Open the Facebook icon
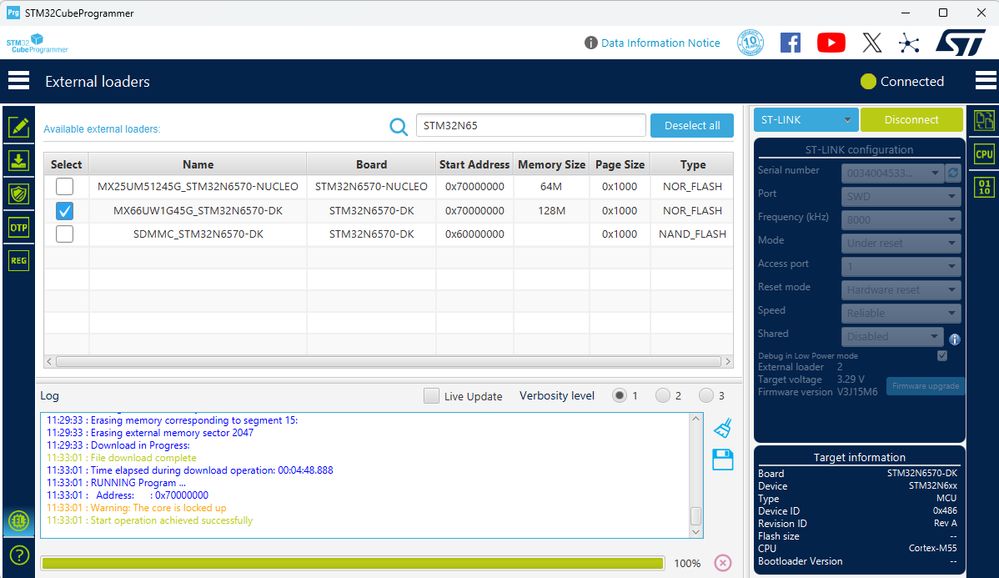 pyautogui.click(x=790, y=43)
